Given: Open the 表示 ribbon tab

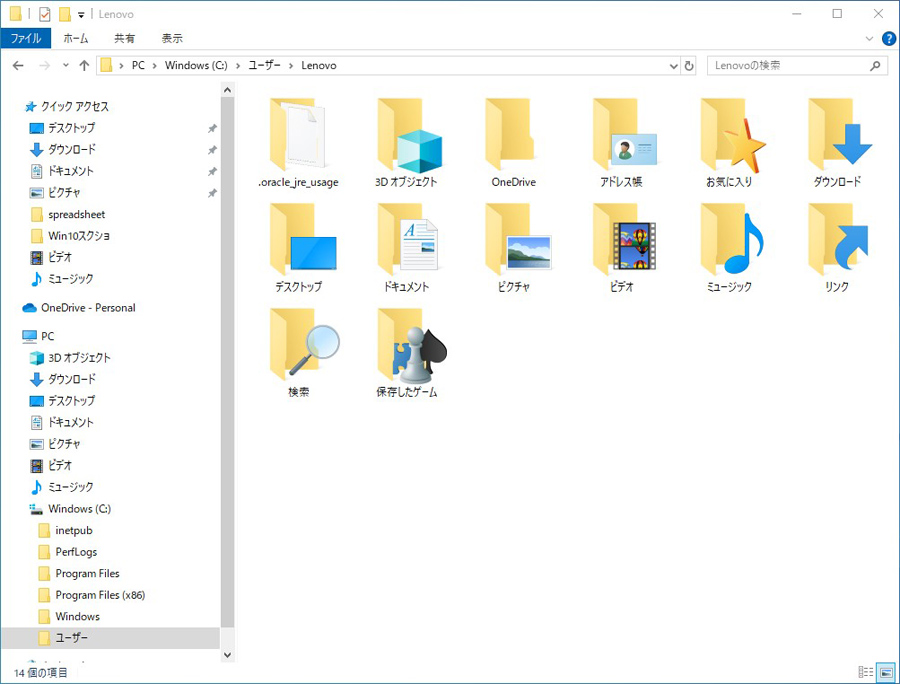Looking at the screenshot, I should pyautogui.click(x=172, y=38).
